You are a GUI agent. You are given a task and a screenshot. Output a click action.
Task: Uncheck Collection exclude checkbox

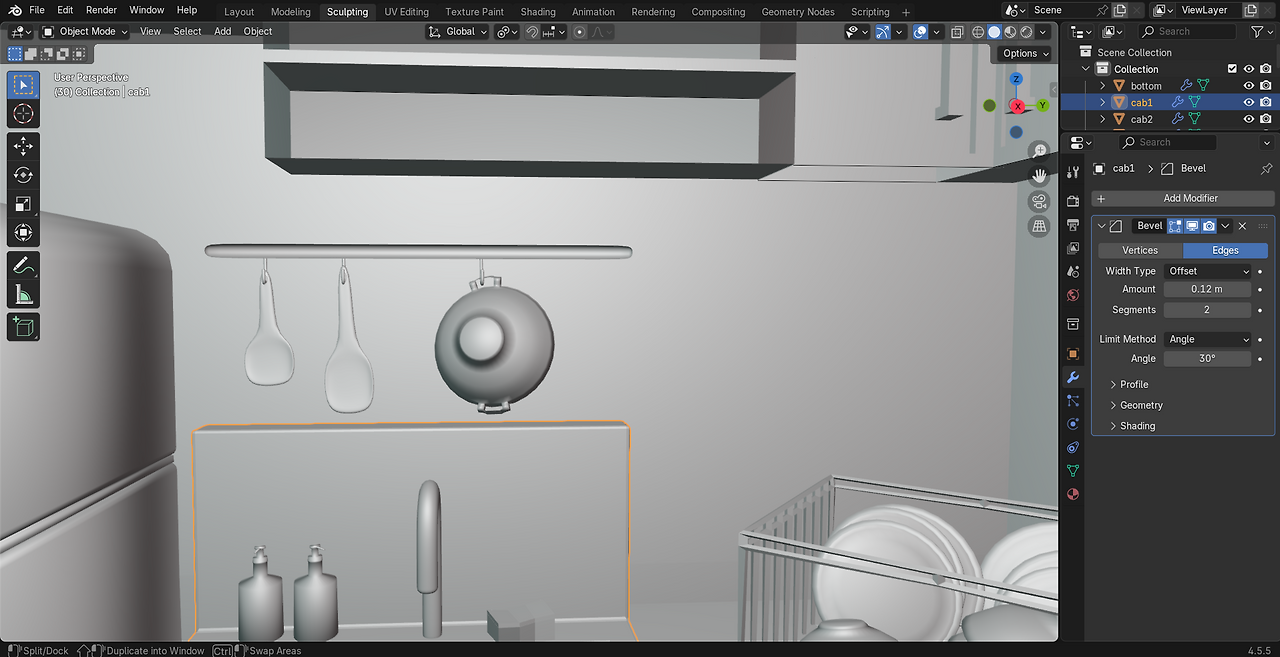pyautogui.click(x=1232, y=69)
